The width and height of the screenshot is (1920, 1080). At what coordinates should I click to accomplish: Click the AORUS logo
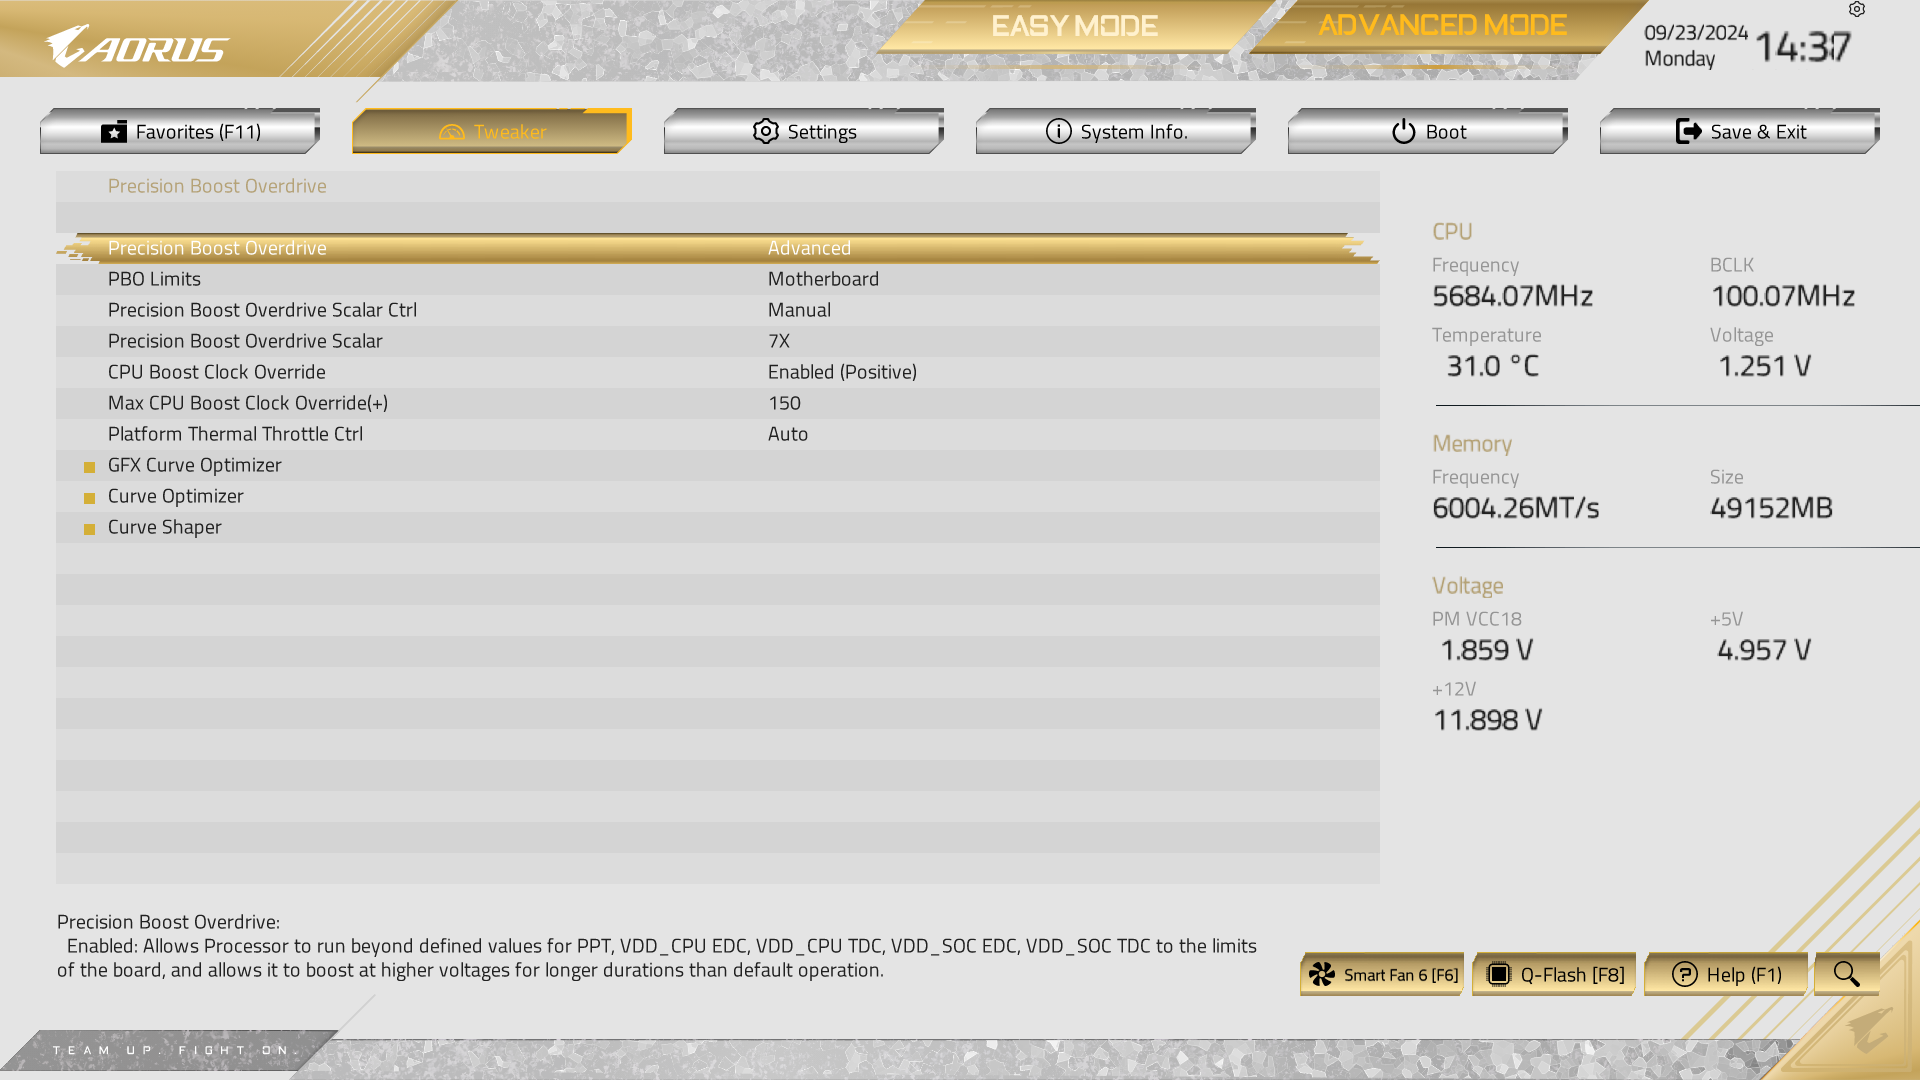tap(137, 46)
